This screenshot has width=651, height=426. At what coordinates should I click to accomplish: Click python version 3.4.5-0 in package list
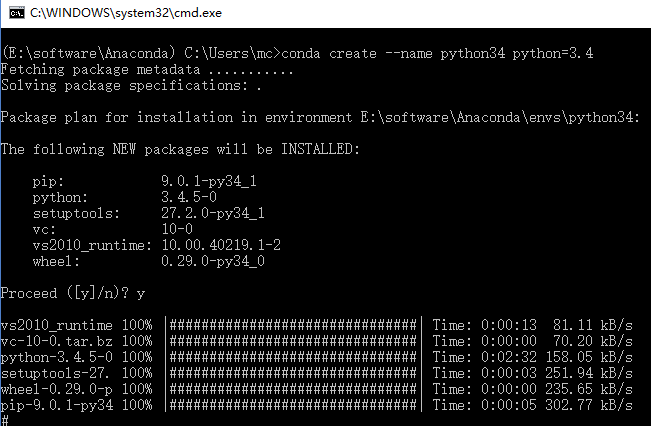(x=189, y=197)
